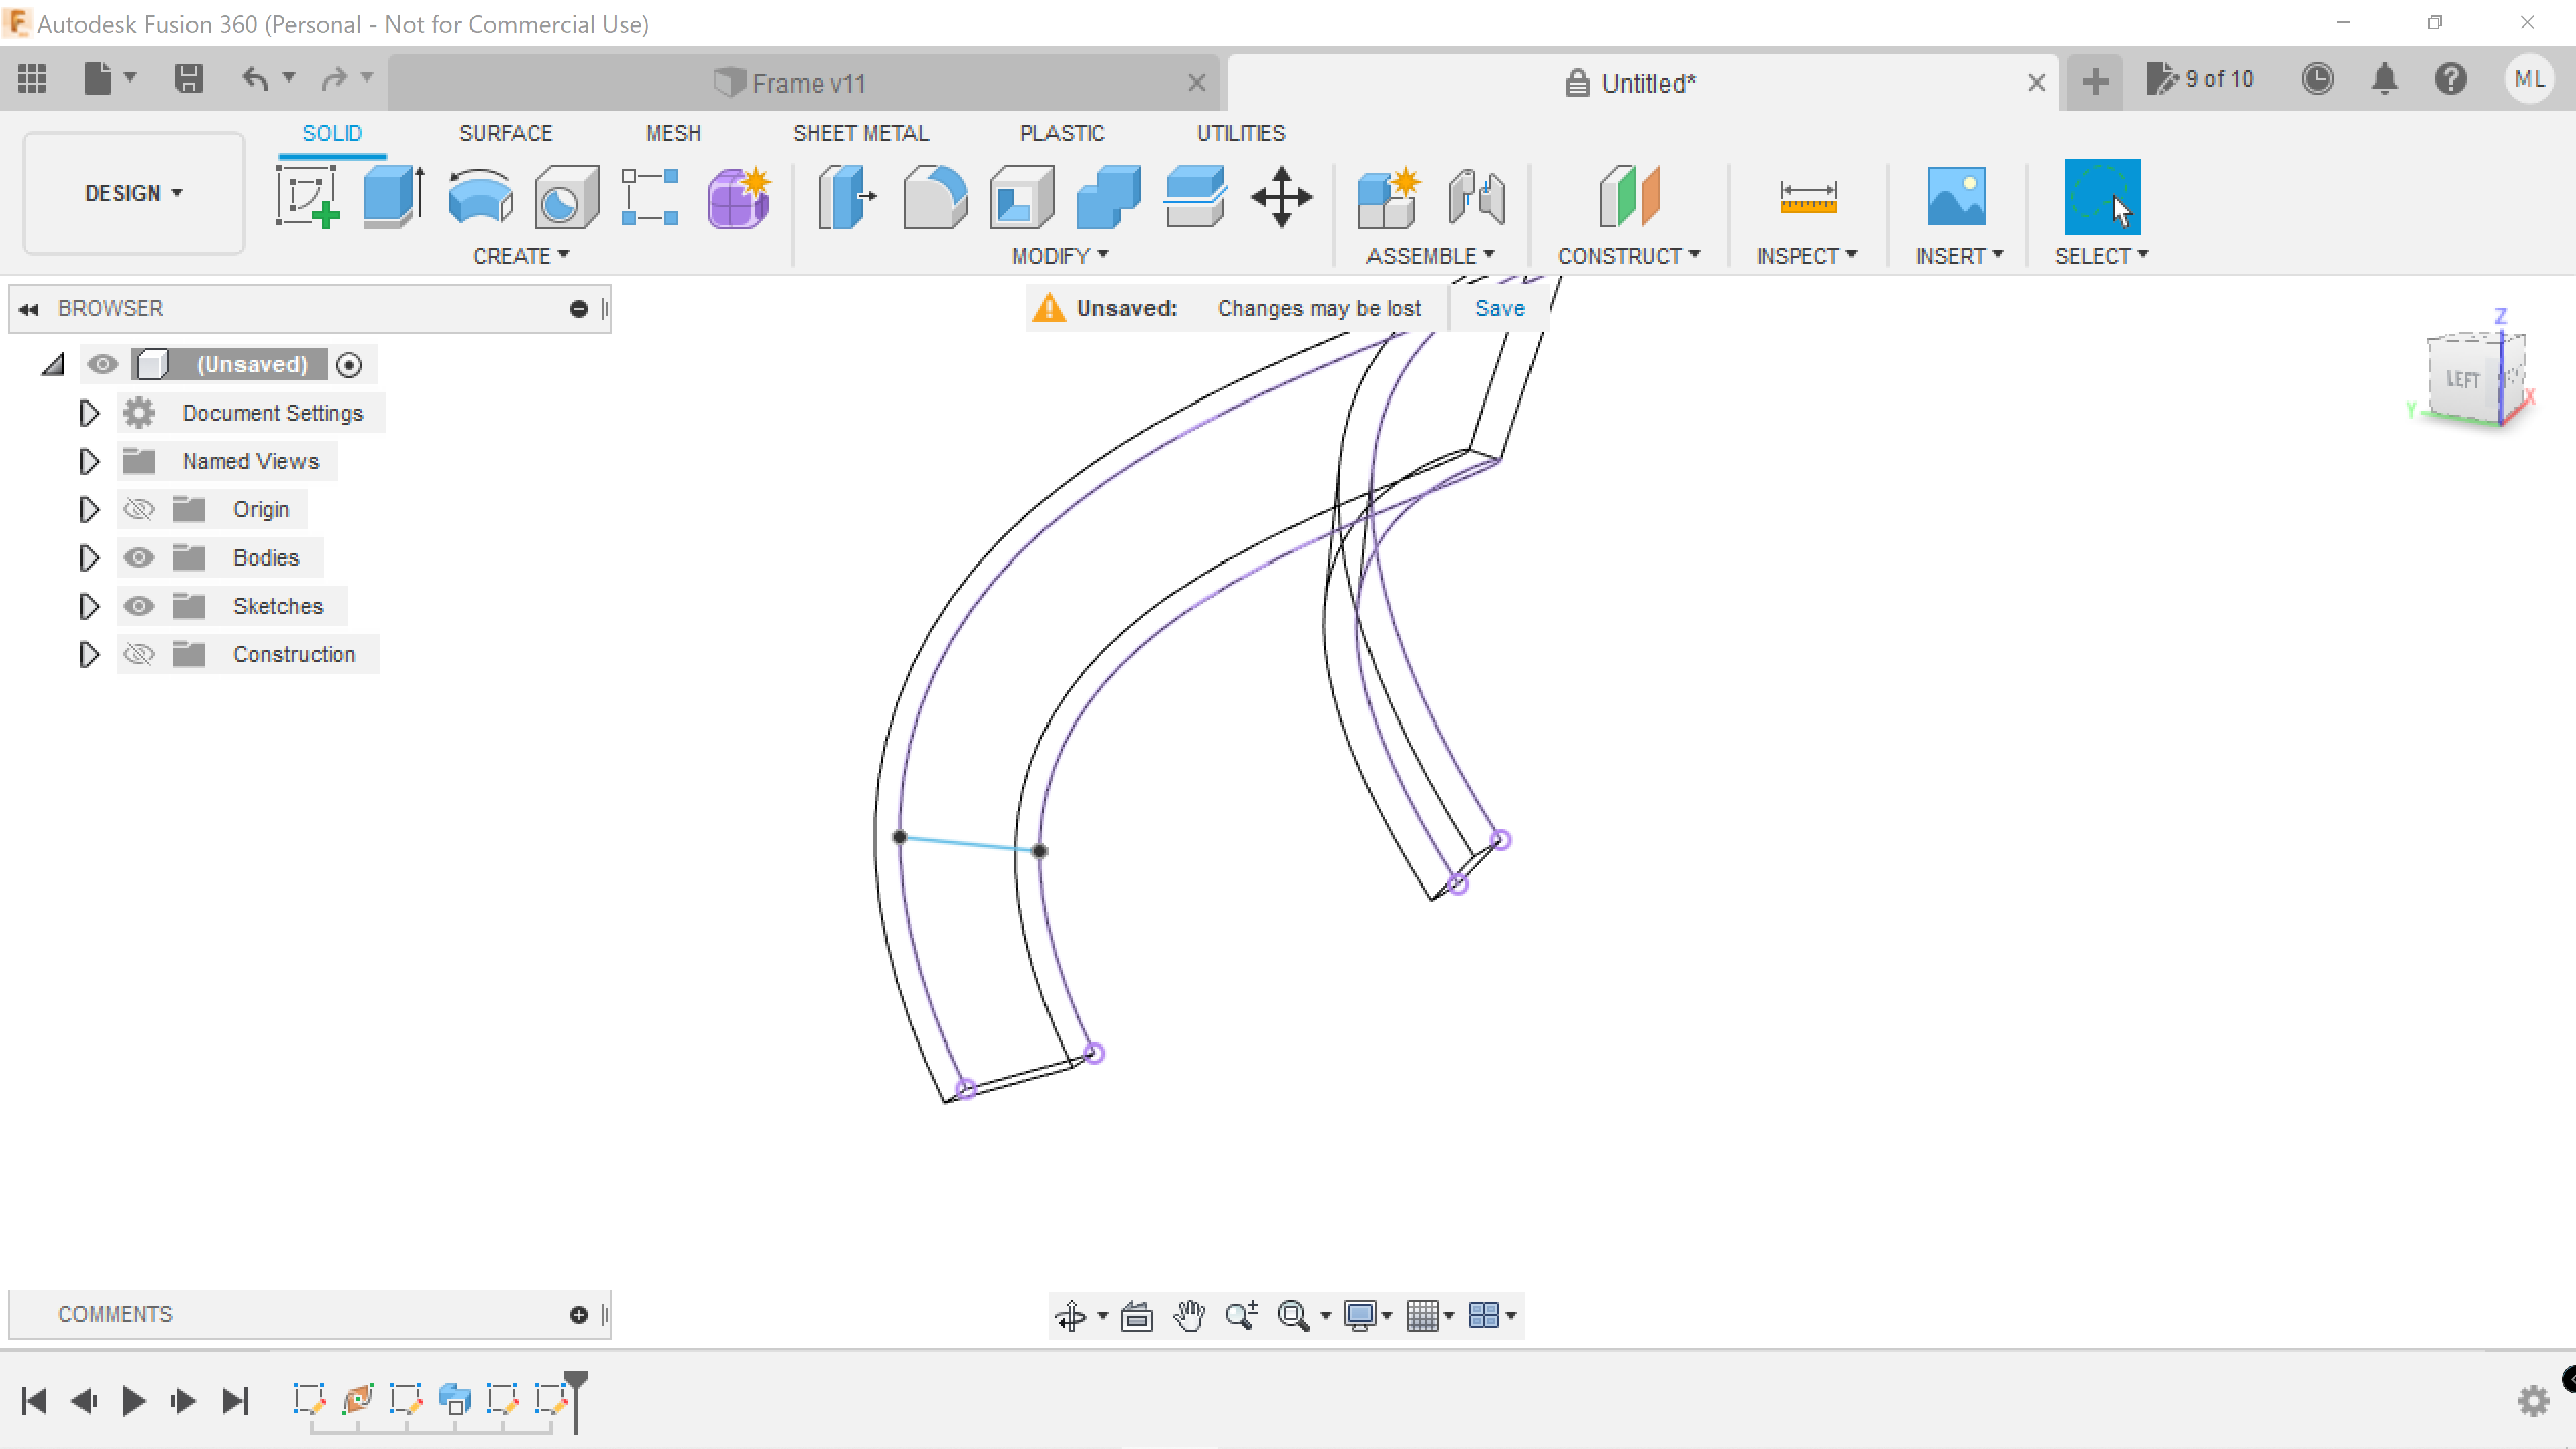Select the Shell tool icon

pos(1021,197)
